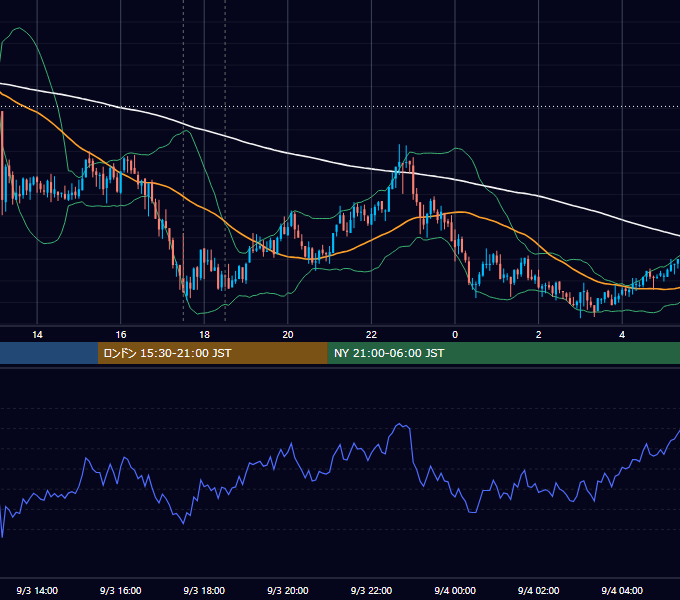Click the 9/4 04:00 time label
The width and height of the screenshot is (680, 600).
(x=622, y=590)
